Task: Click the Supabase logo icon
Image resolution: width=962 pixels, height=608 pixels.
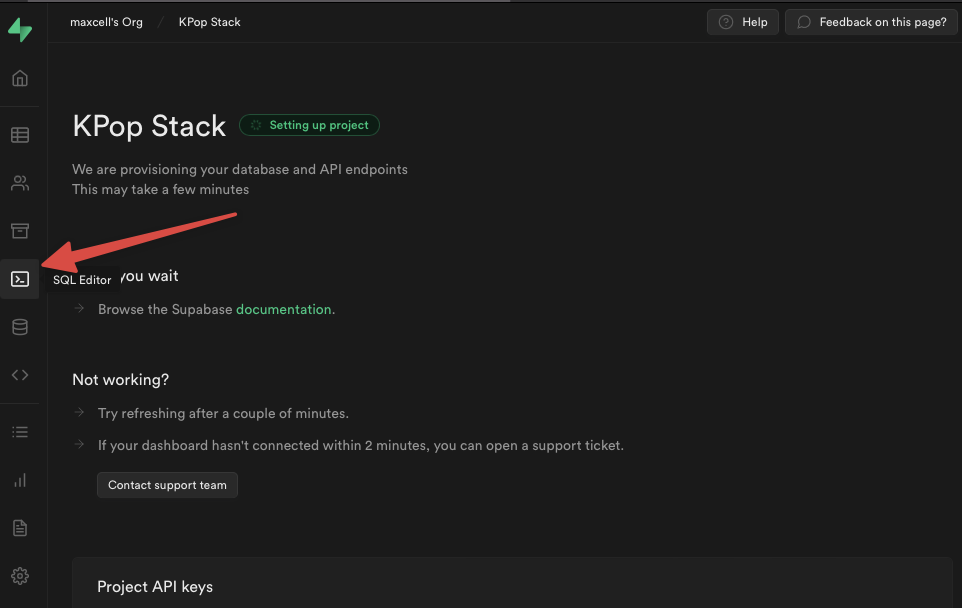Action: click(x=20, y=29)
